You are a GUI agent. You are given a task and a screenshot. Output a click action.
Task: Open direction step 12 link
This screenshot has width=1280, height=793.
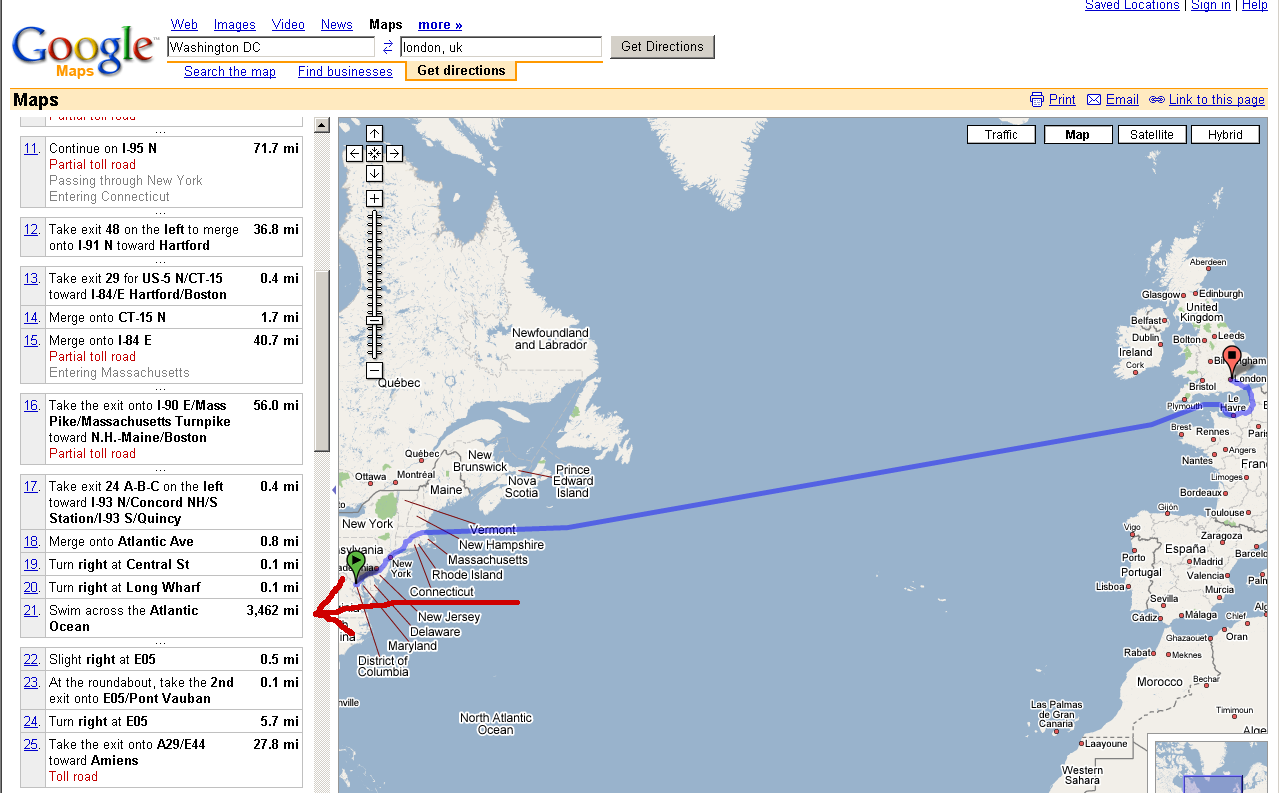click(31, 230)
